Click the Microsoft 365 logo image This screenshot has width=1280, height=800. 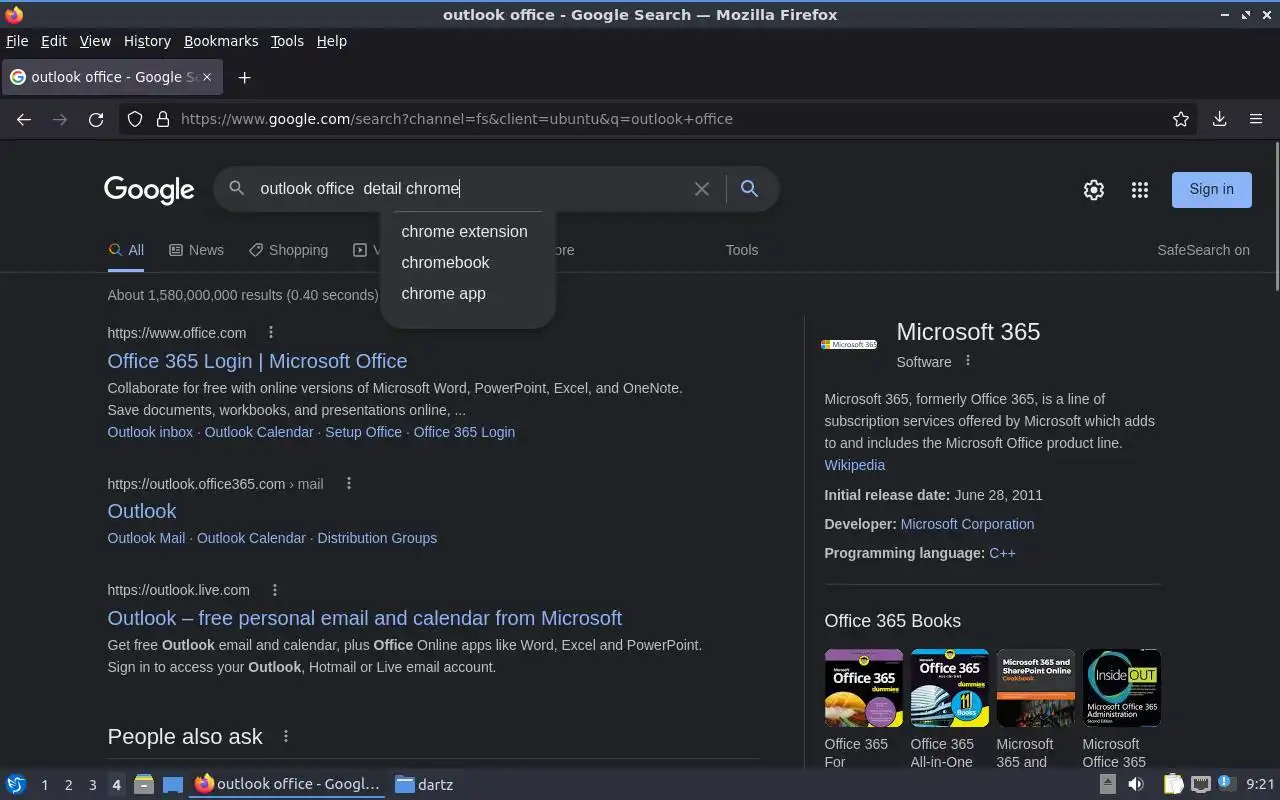pos(849,344)
